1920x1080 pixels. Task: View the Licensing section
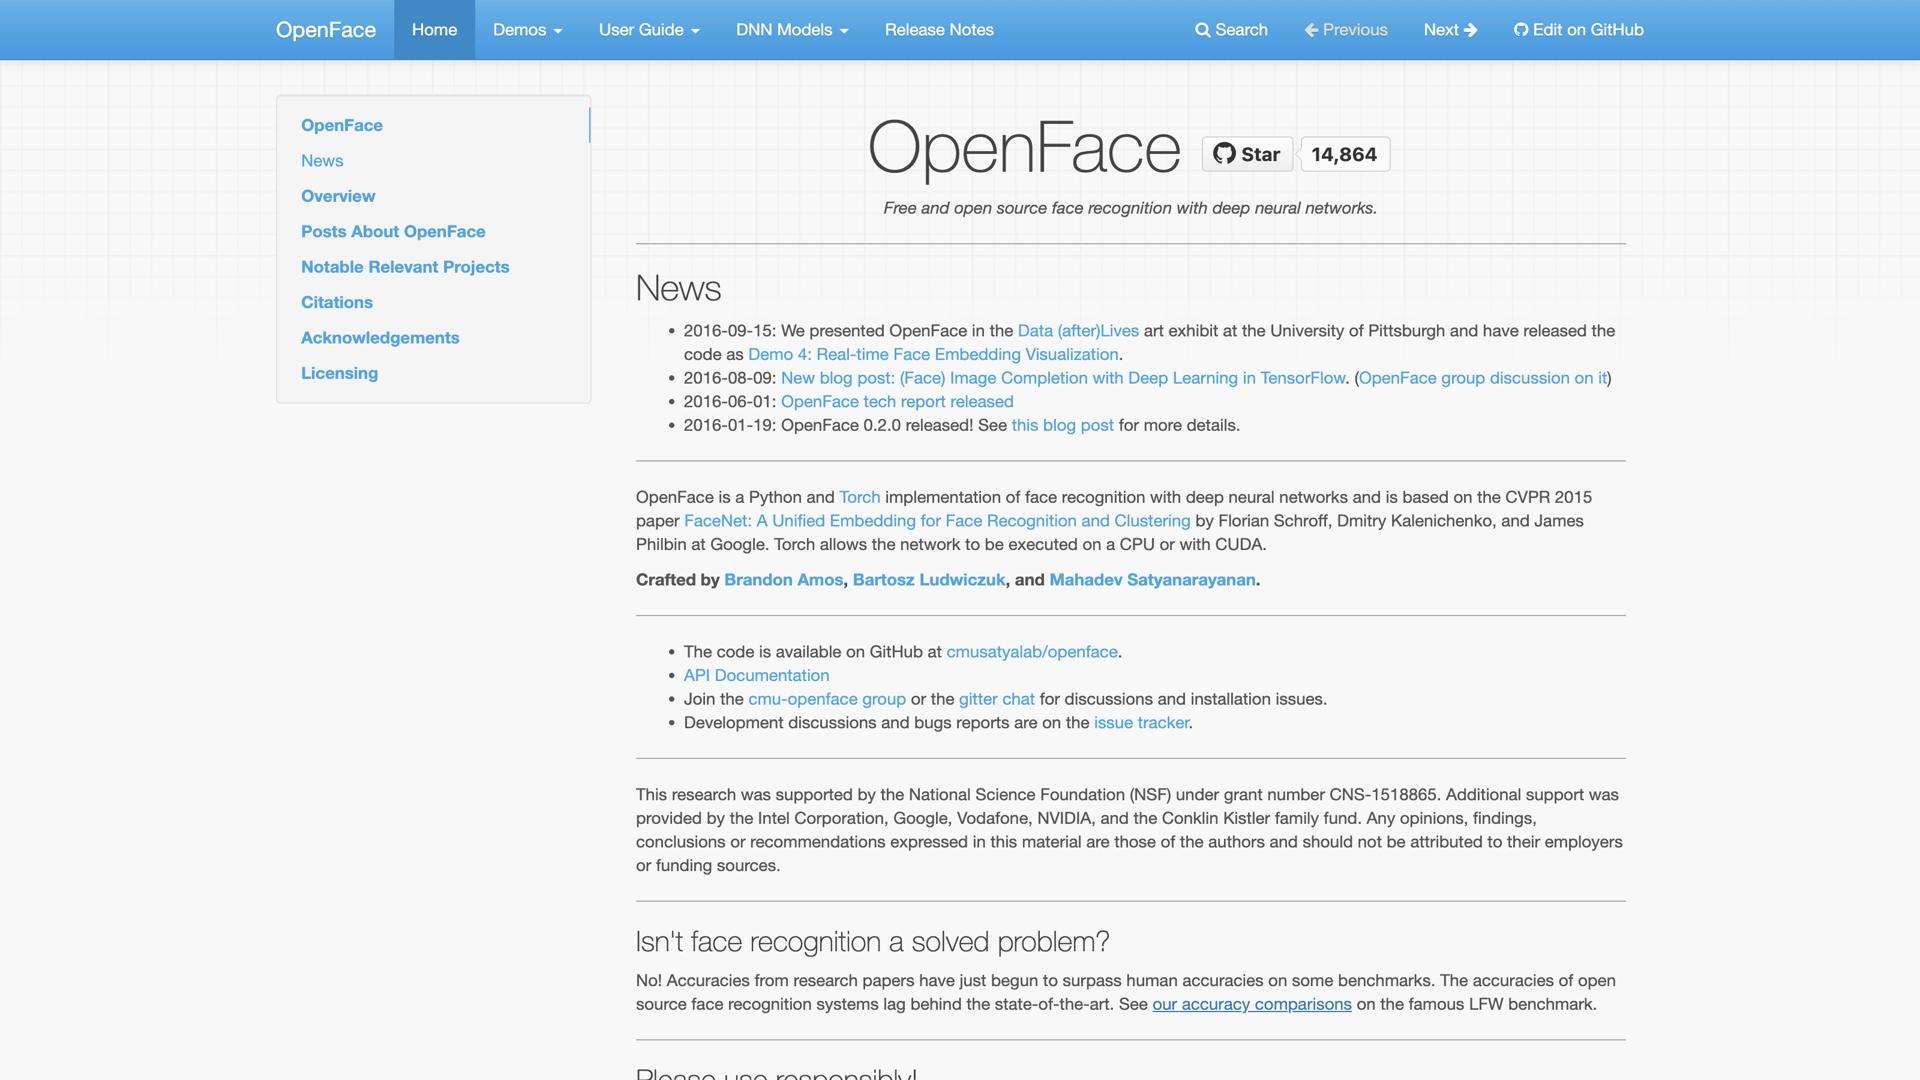339,373
